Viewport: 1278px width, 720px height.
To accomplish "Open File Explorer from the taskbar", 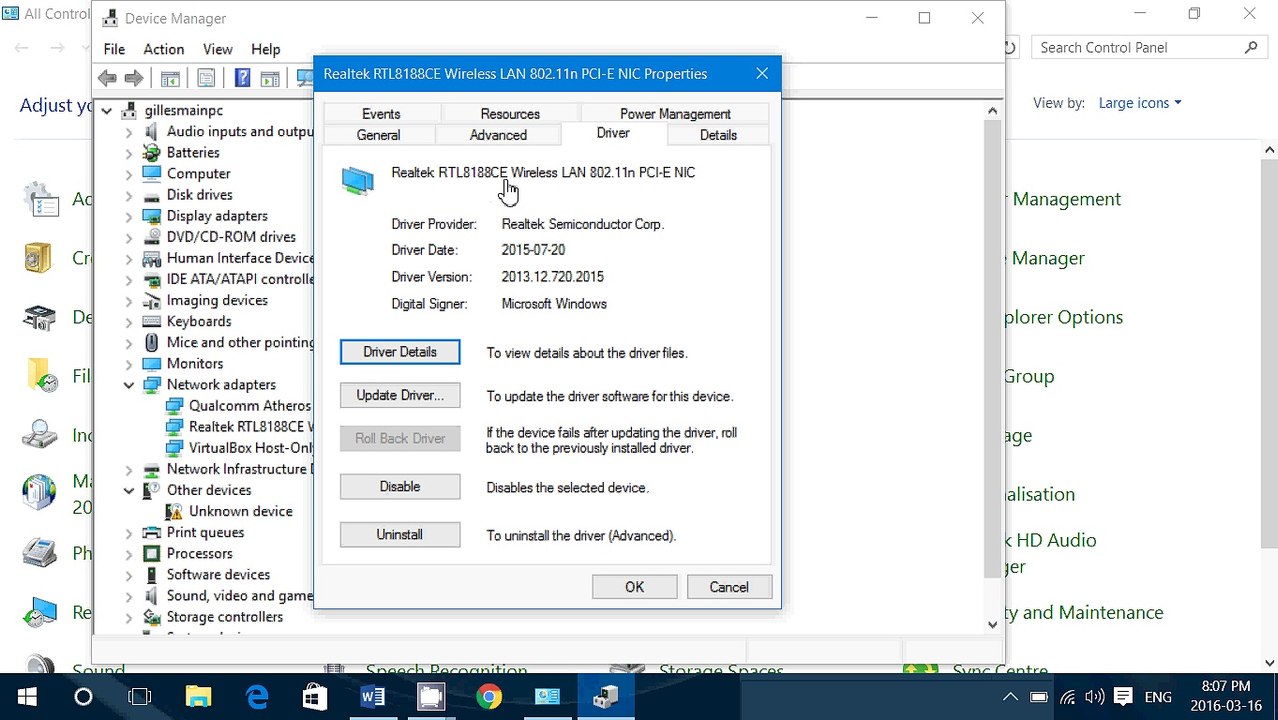I will [x=198, y=696].
